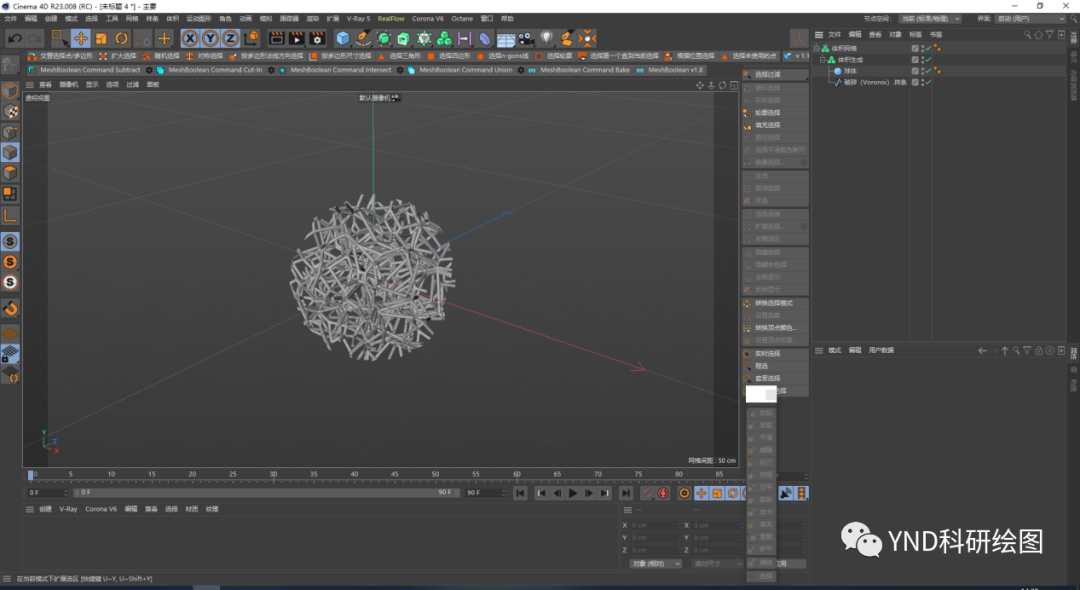Toggle the Z axis lock
The height and width of the screenshot is (590, 1080).
[230, 39]
